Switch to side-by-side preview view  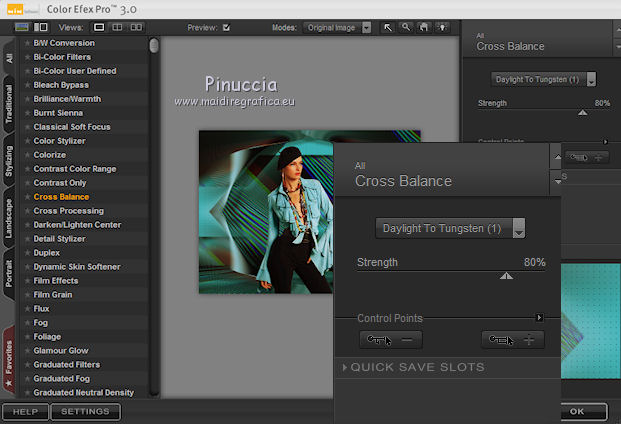137,27
